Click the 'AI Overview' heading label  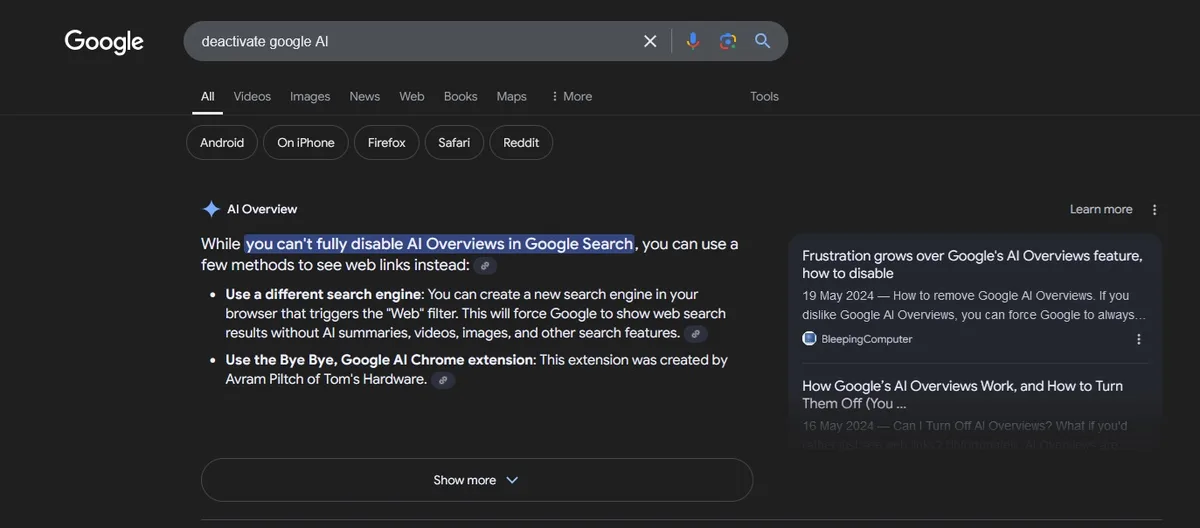pyautogui.click(x=262, y=209)
